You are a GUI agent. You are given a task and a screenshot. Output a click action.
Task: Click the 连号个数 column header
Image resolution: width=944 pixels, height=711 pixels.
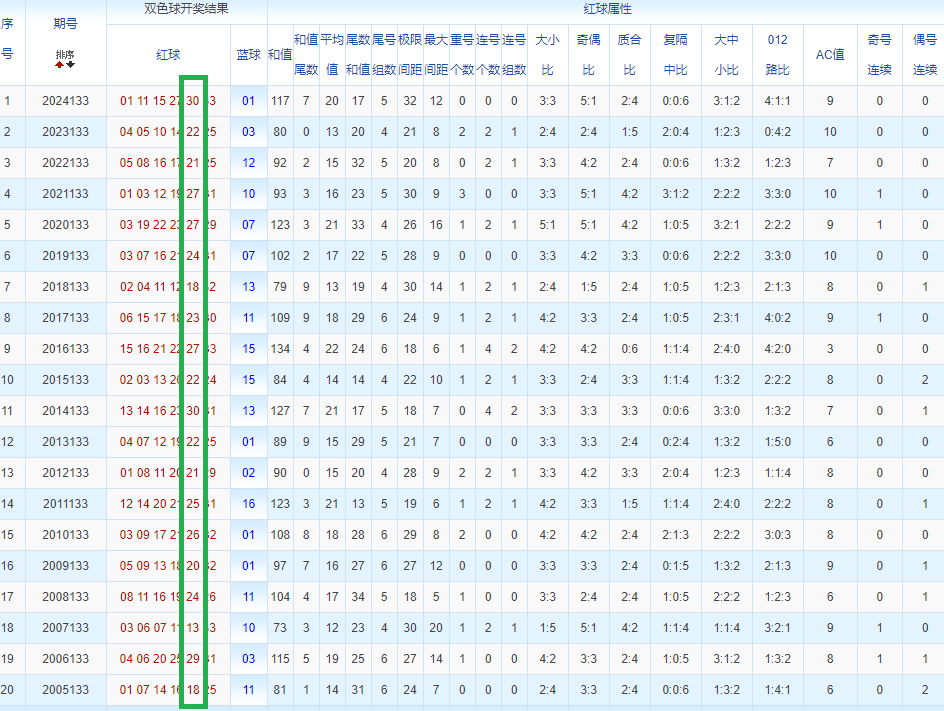point(488,55)
